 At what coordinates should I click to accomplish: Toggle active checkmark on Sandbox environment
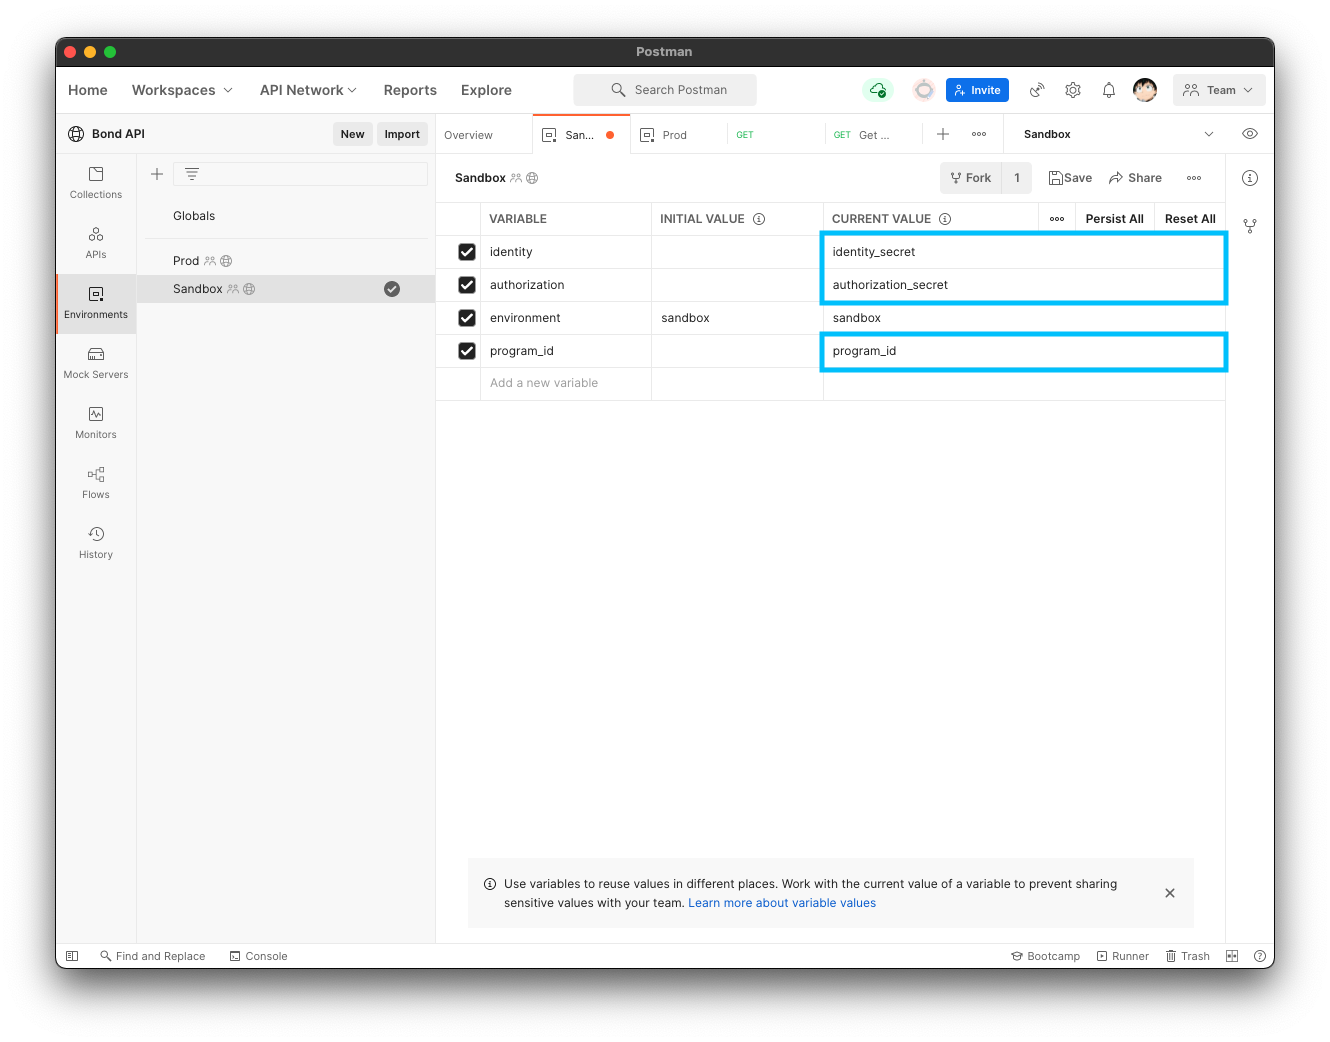392,289
